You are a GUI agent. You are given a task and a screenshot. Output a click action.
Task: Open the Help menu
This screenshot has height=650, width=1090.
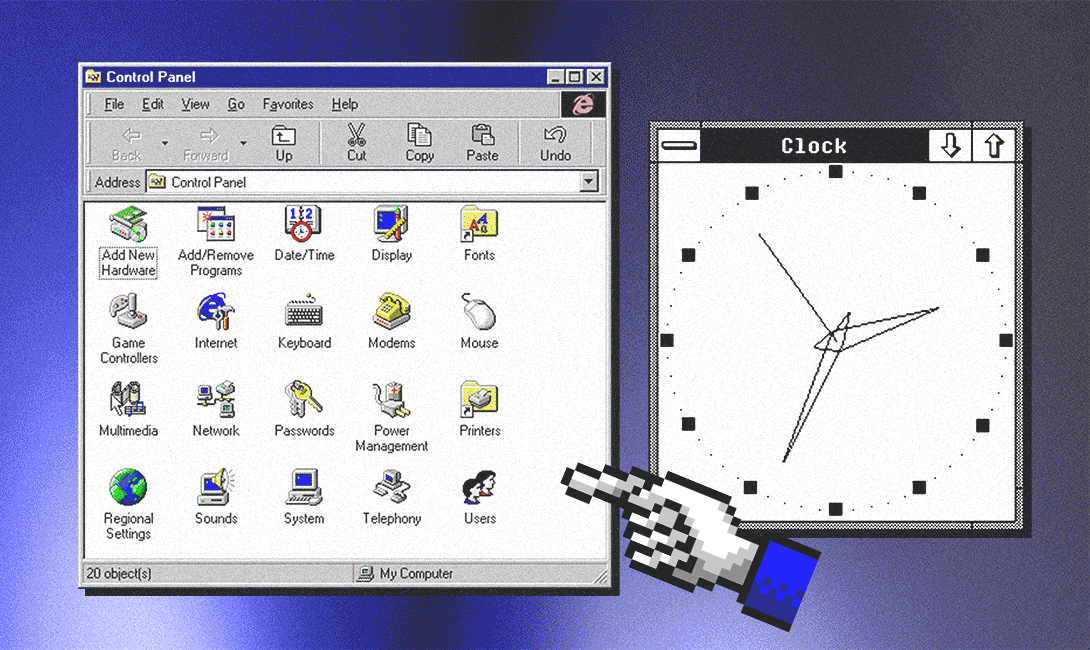(x=345, y=104)
